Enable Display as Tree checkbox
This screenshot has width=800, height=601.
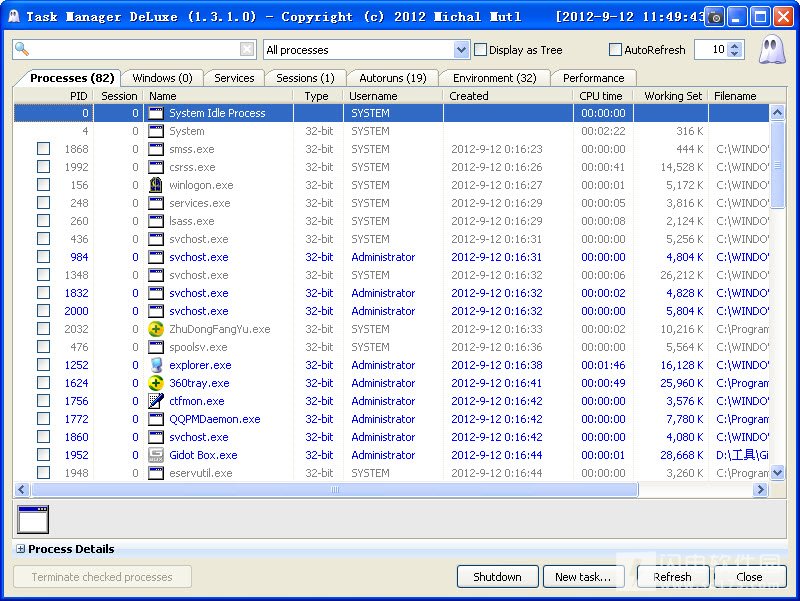(480, 49)
